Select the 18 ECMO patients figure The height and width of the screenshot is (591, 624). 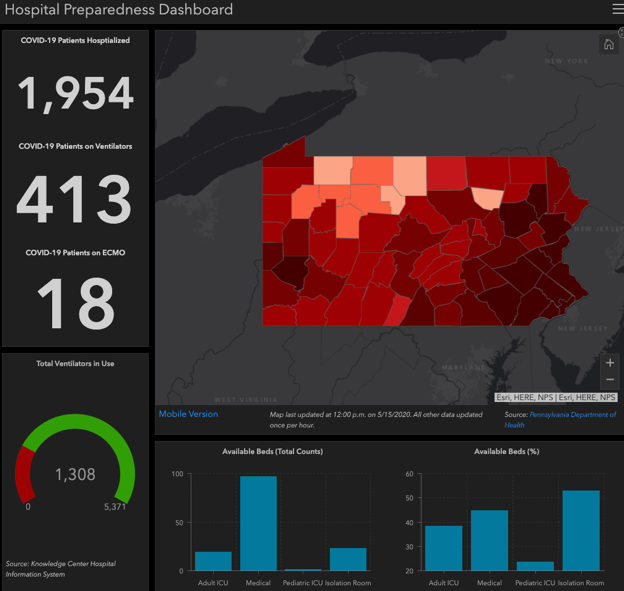tap(75, 303)
